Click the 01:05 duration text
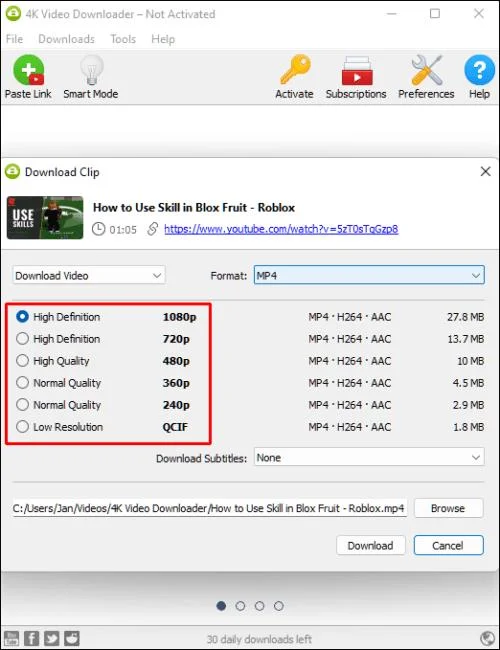The image size is (500, 650). tap(123, 229)
